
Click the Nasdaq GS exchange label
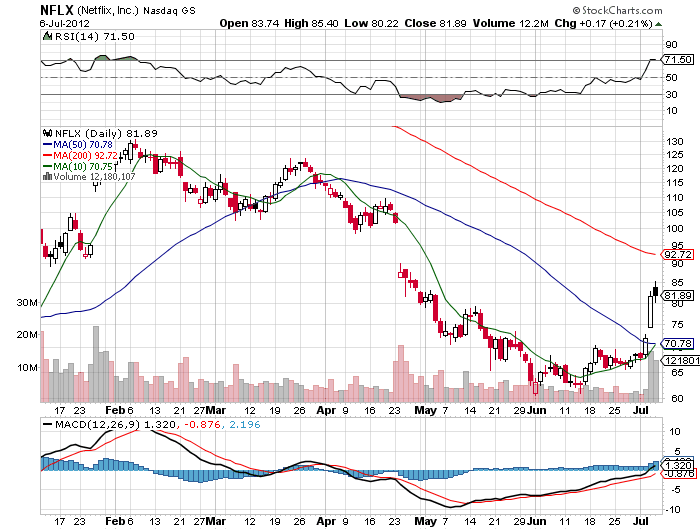click(x=169, y=11)
